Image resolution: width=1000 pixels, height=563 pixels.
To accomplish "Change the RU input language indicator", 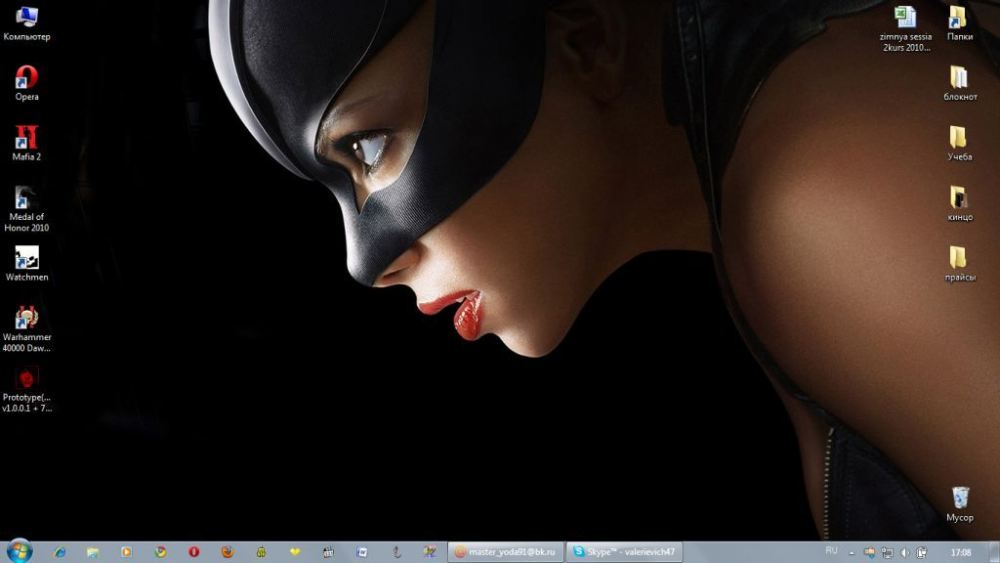I will (832, 551).
